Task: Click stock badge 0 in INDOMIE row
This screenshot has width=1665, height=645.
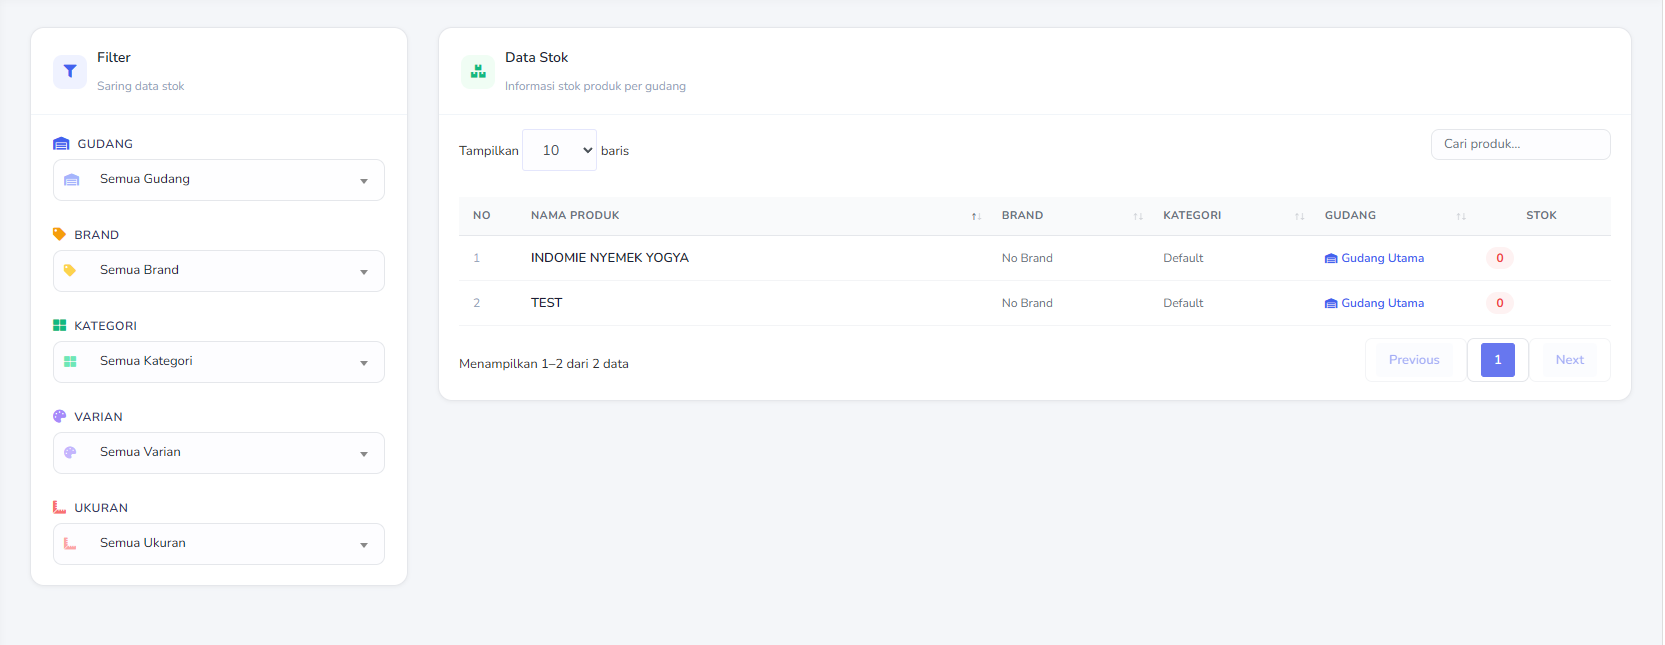Action: point(1500,258)
